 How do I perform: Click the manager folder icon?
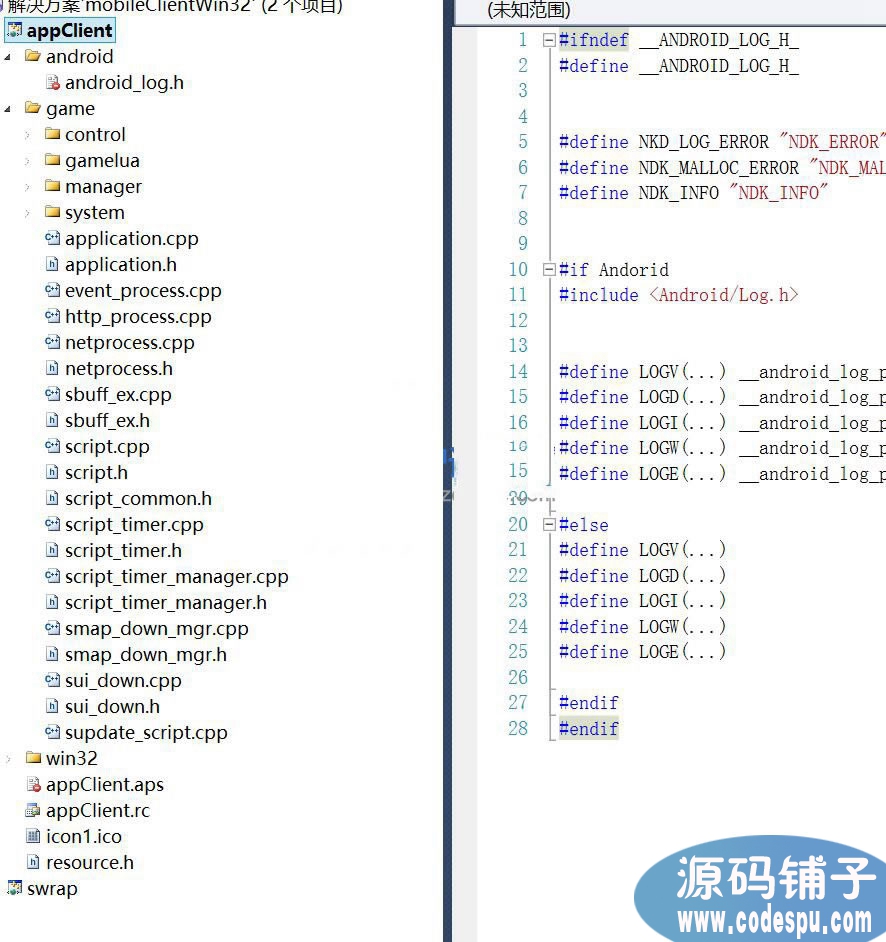coord(52,186)
